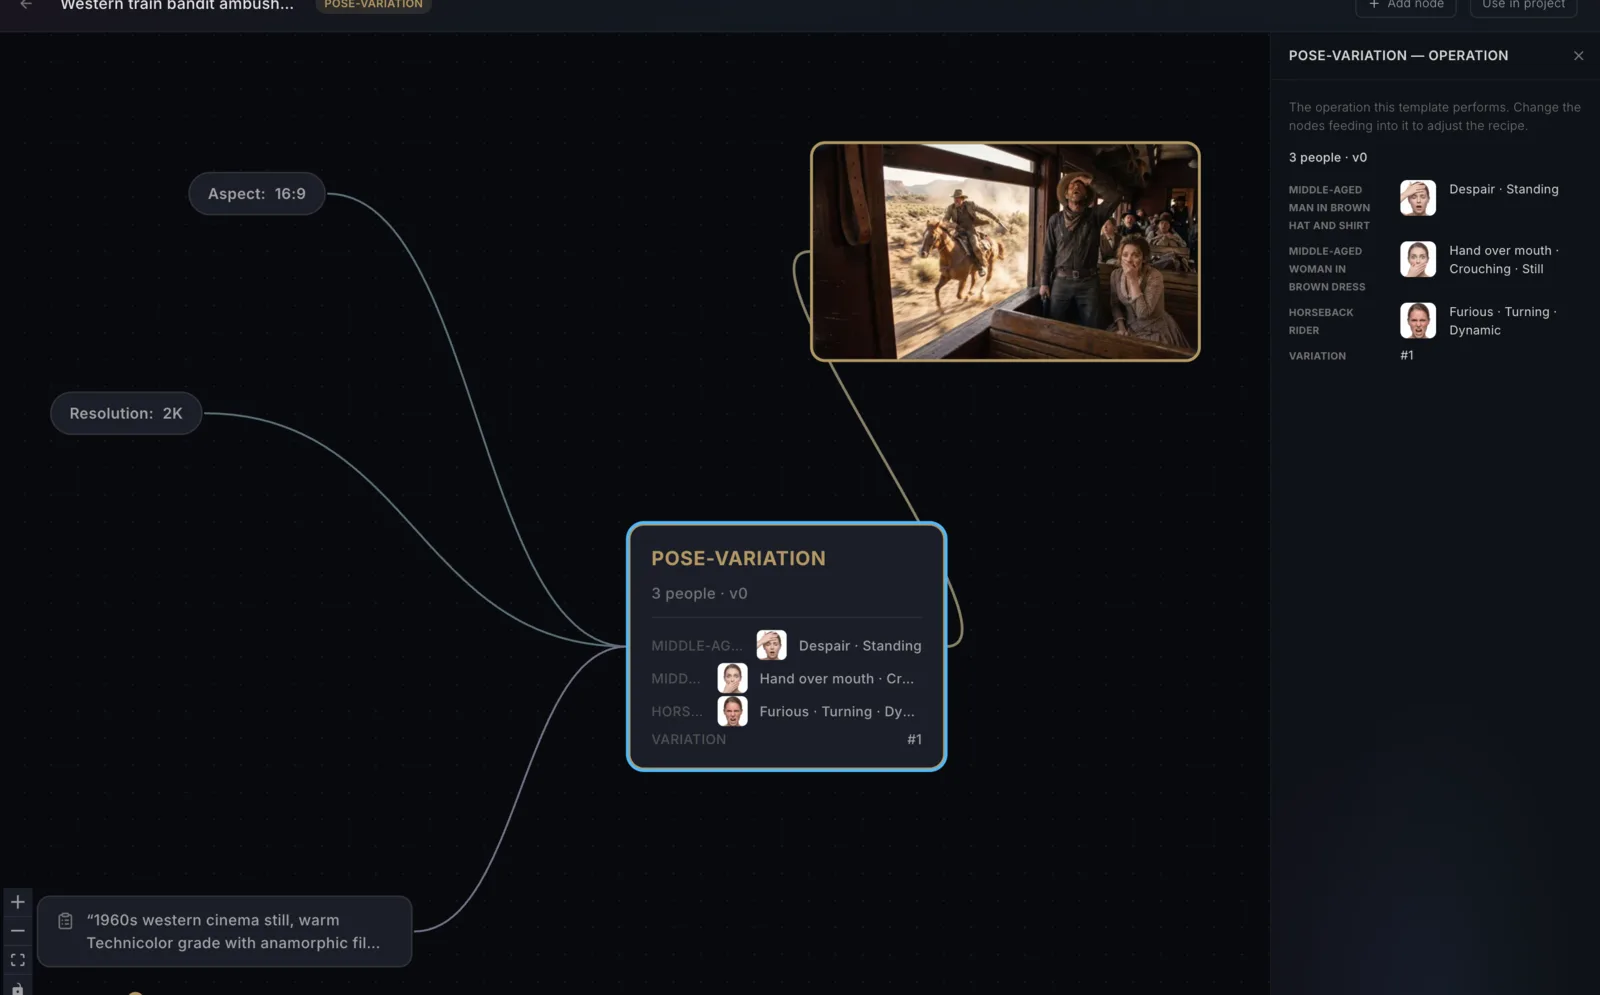Viewport: 1600px width, 995px height.
Task: Select the Resolution 2K node
Action: (126, 413)
